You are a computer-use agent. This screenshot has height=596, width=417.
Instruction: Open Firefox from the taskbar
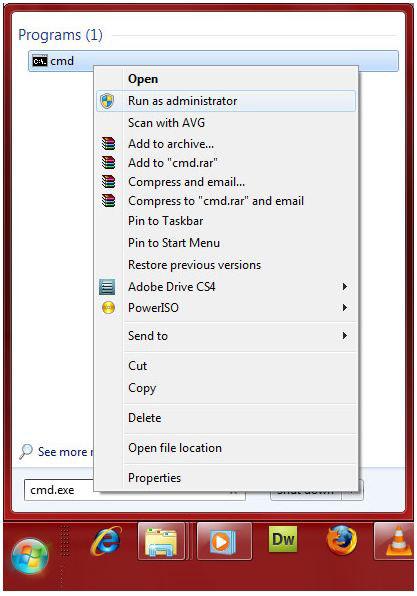click(x=341, y=540)
